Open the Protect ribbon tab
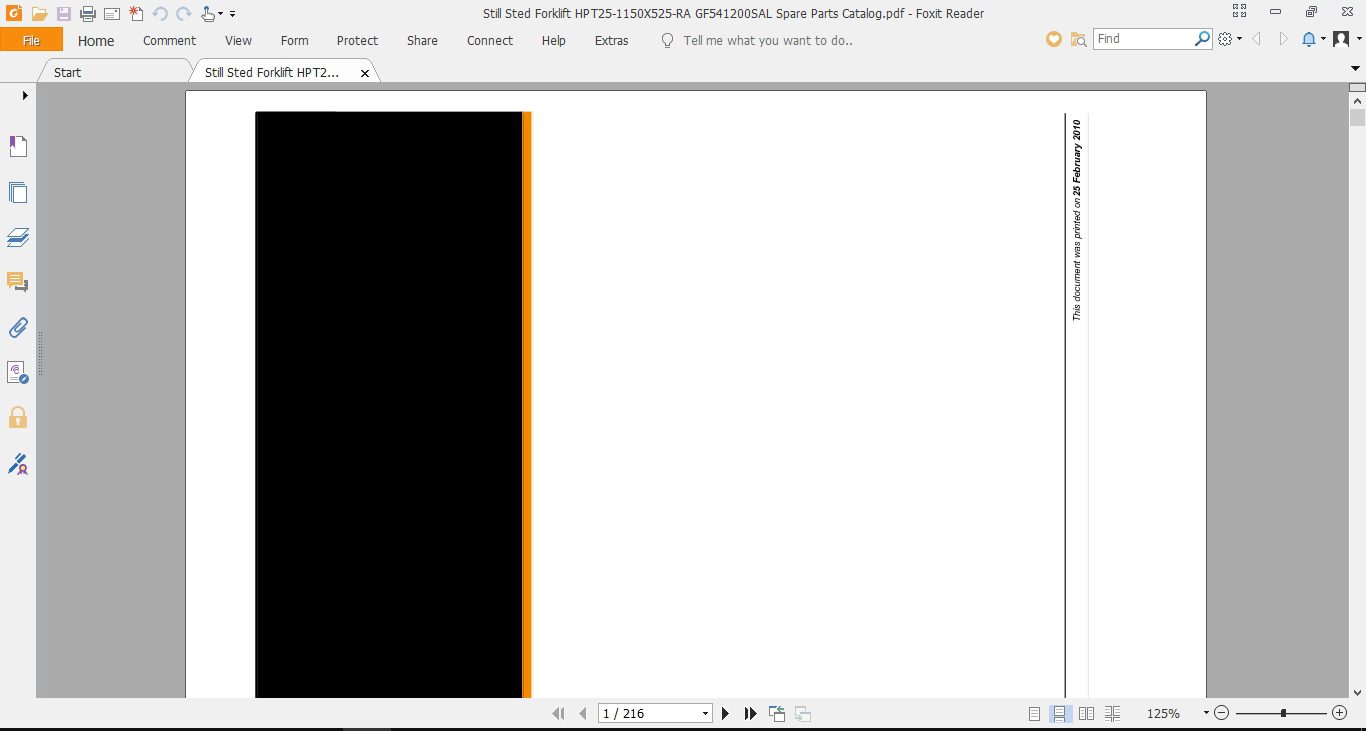The width and height of the screenshot is (1366, 731). tap(357, 40)
